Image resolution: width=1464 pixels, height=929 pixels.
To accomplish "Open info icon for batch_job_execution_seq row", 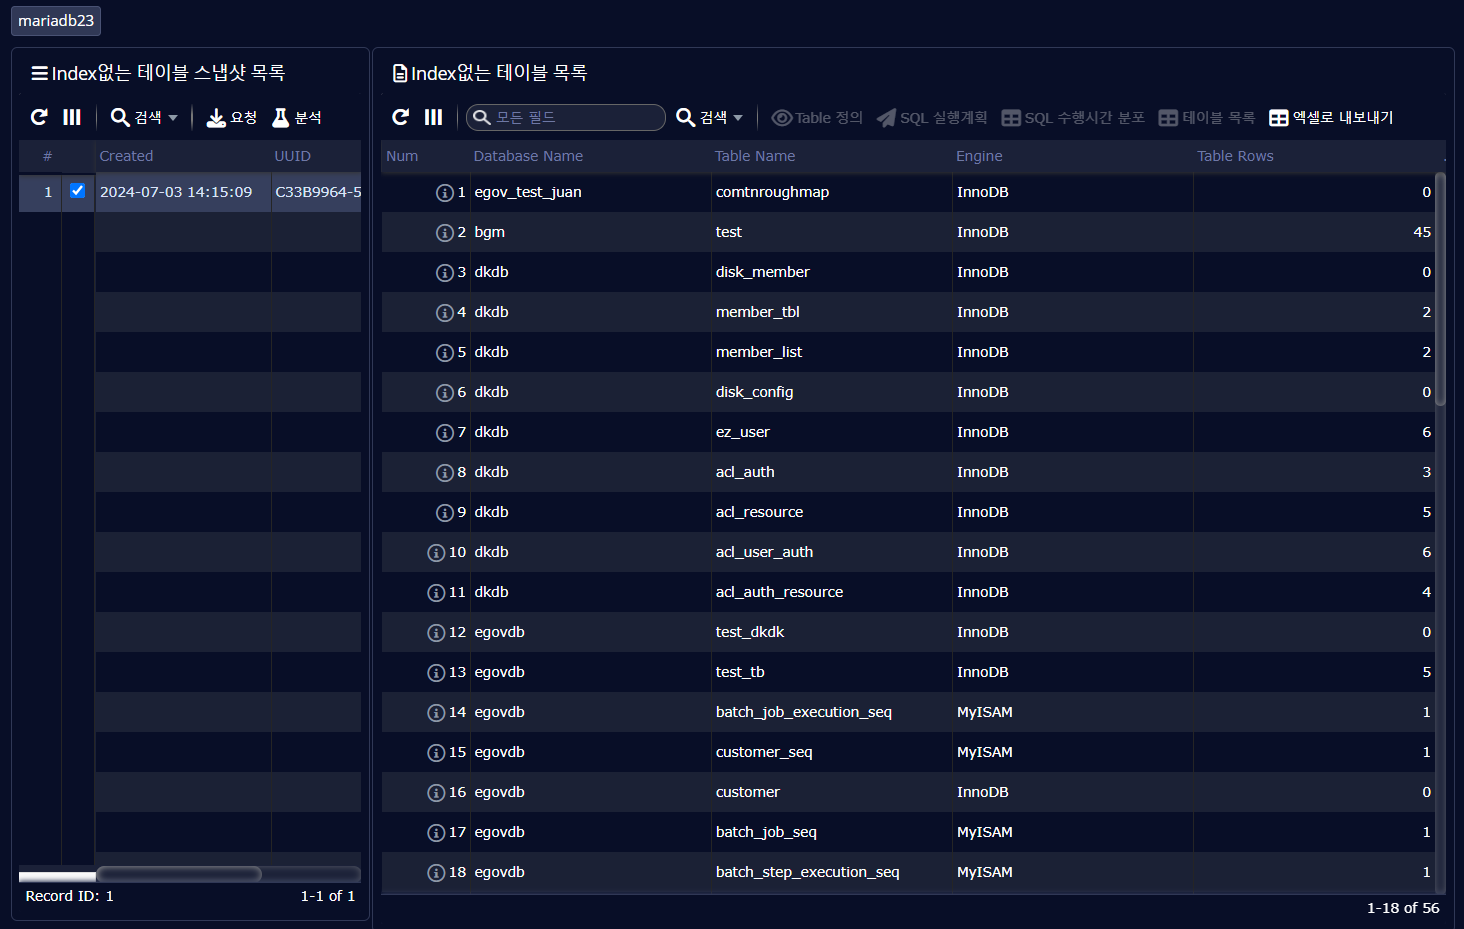I will 436,713.
